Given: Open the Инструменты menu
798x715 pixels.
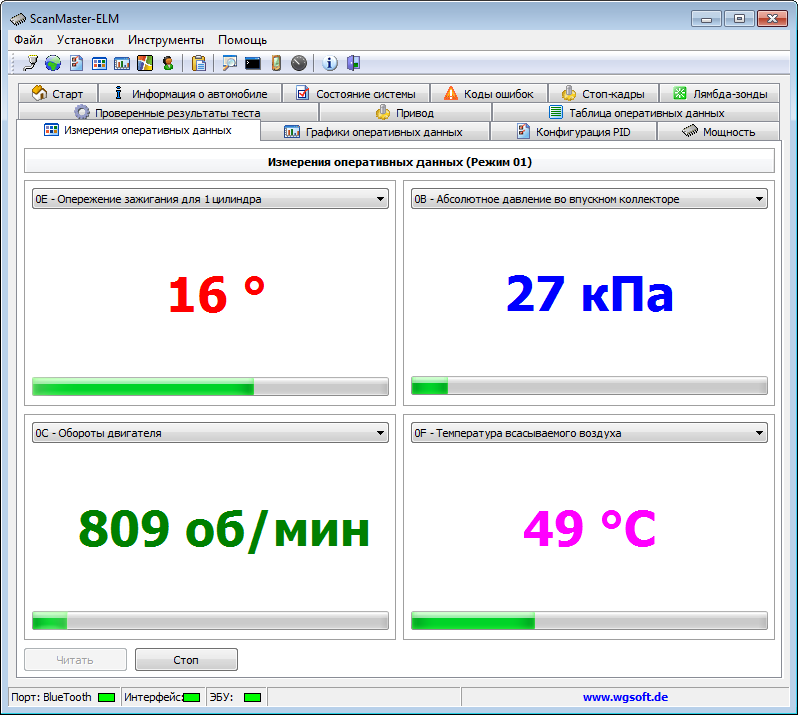Looking at the screenshot, I should [166, 40].
